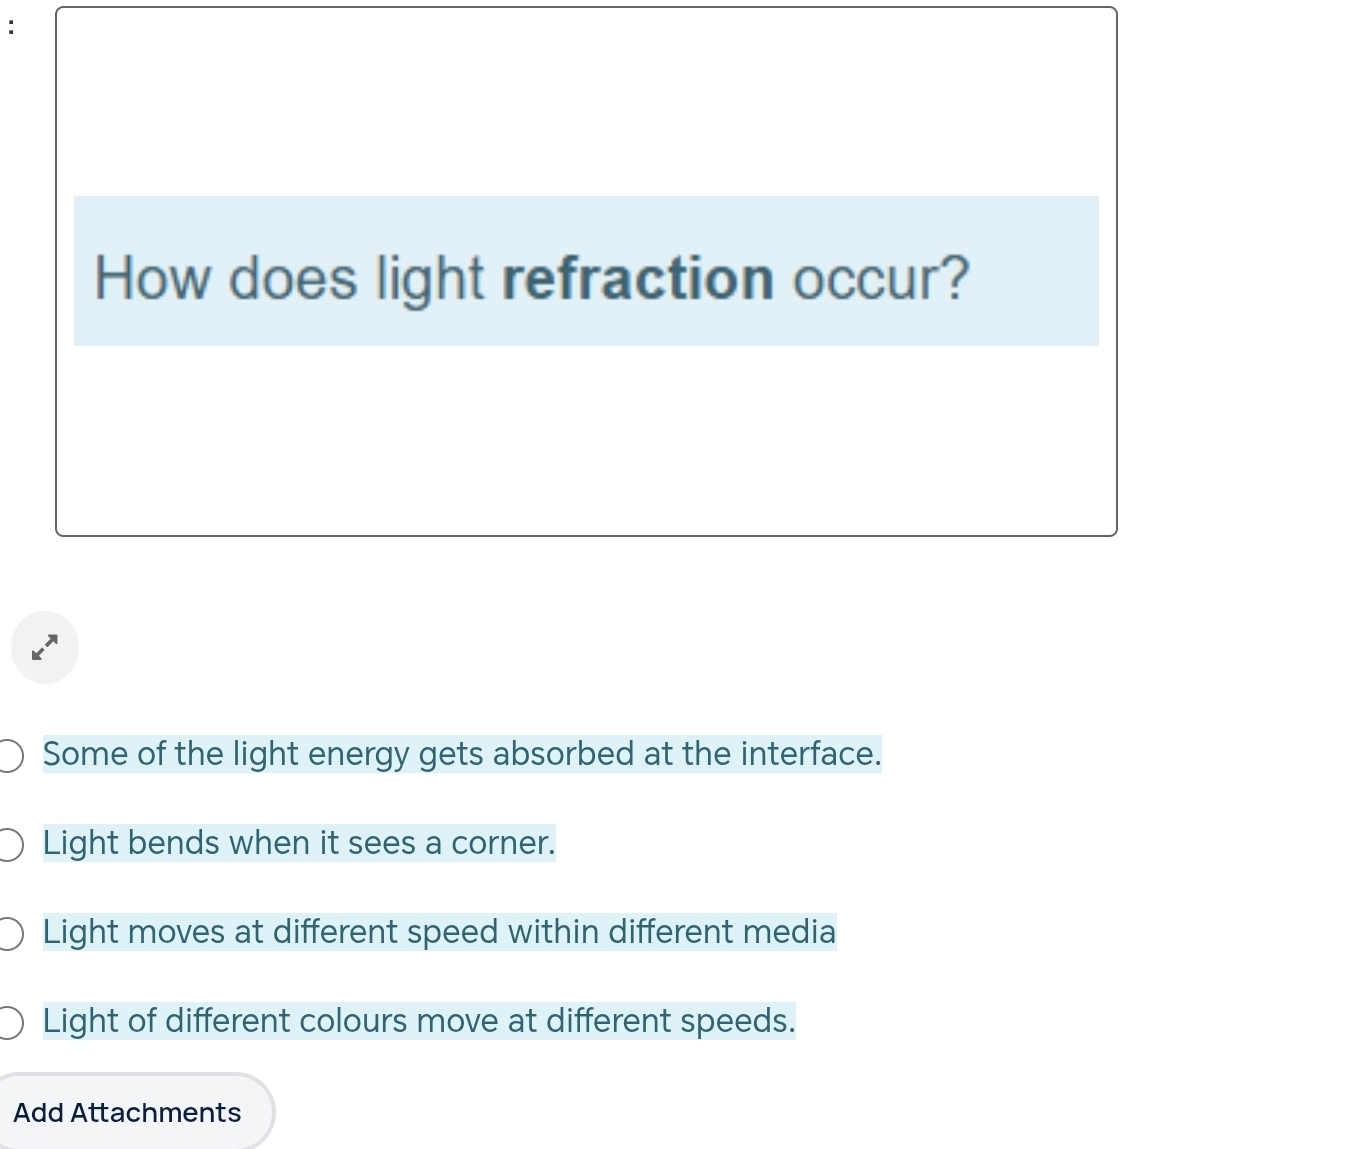Click the bold word 'refraction'
1355x1149 pixels.
[637, 278]
